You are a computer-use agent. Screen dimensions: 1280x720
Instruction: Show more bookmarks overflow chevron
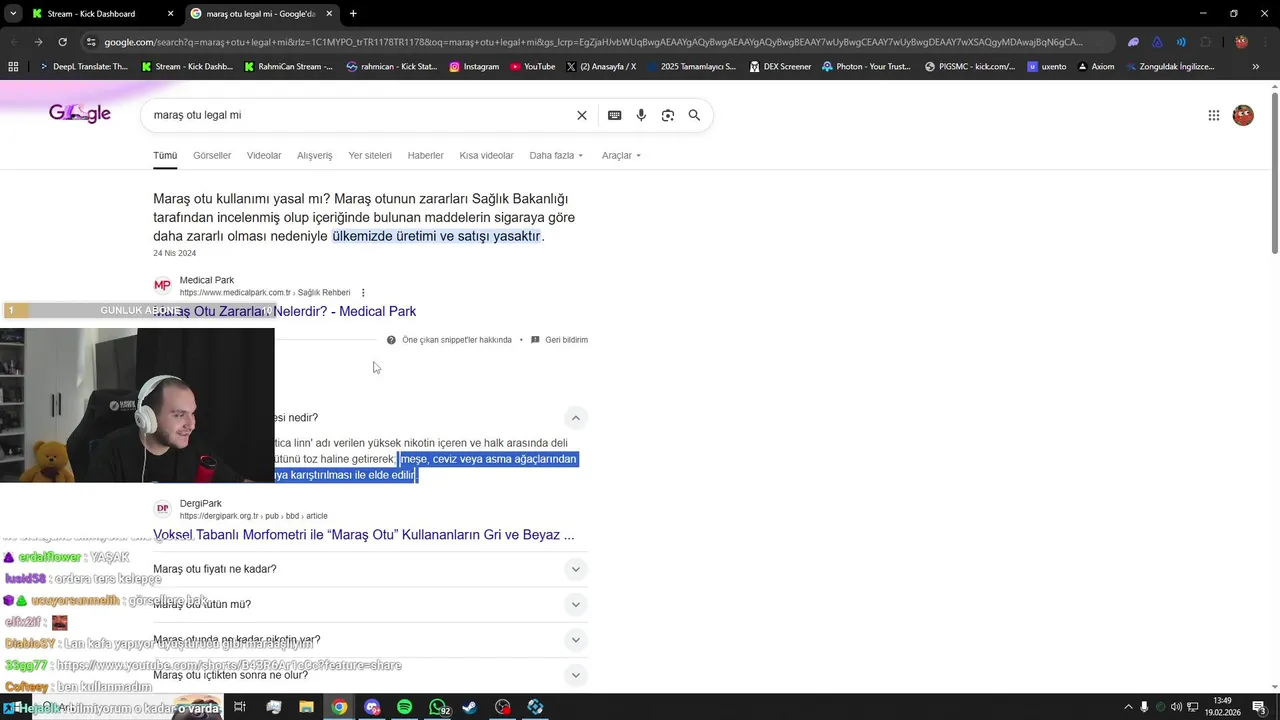coord(1255,67)
